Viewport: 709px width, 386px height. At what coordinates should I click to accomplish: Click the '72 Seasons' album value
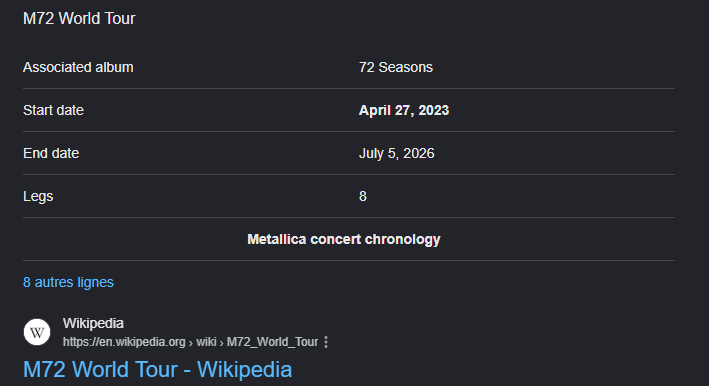pos(396,67)
